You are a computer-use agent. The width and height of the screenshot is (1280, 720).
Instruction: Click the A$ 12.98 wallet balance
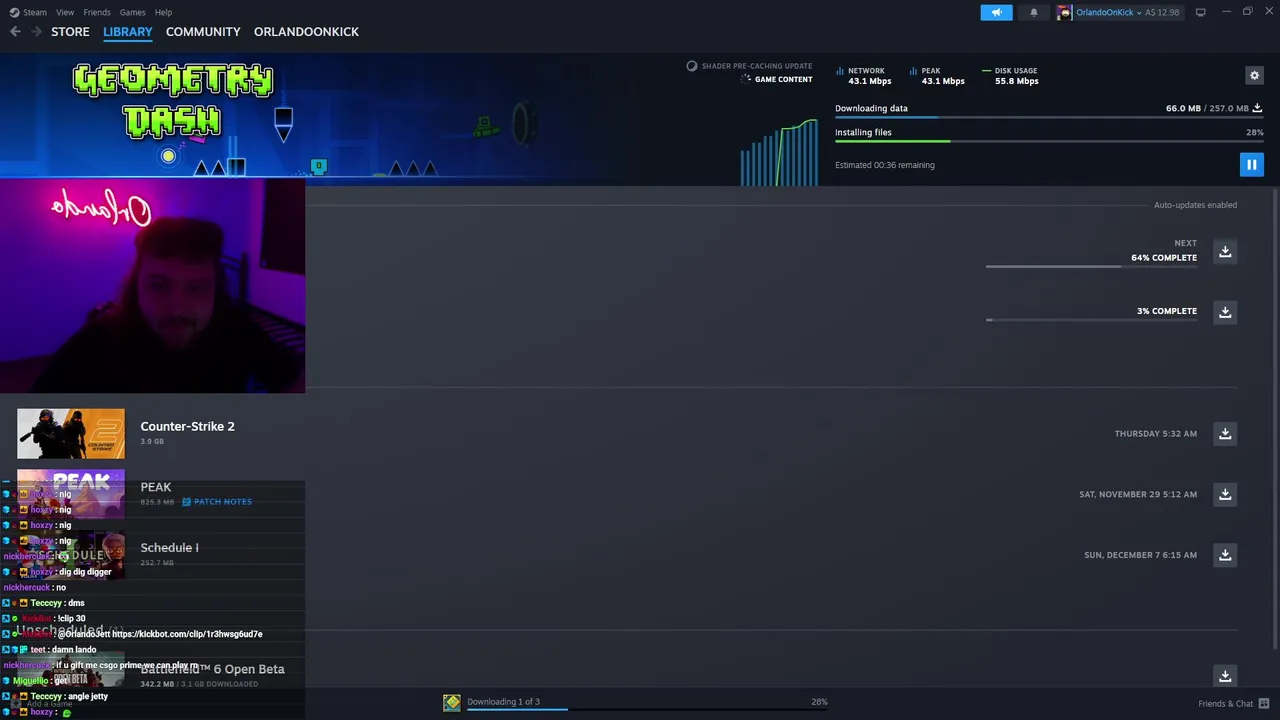1162,13
